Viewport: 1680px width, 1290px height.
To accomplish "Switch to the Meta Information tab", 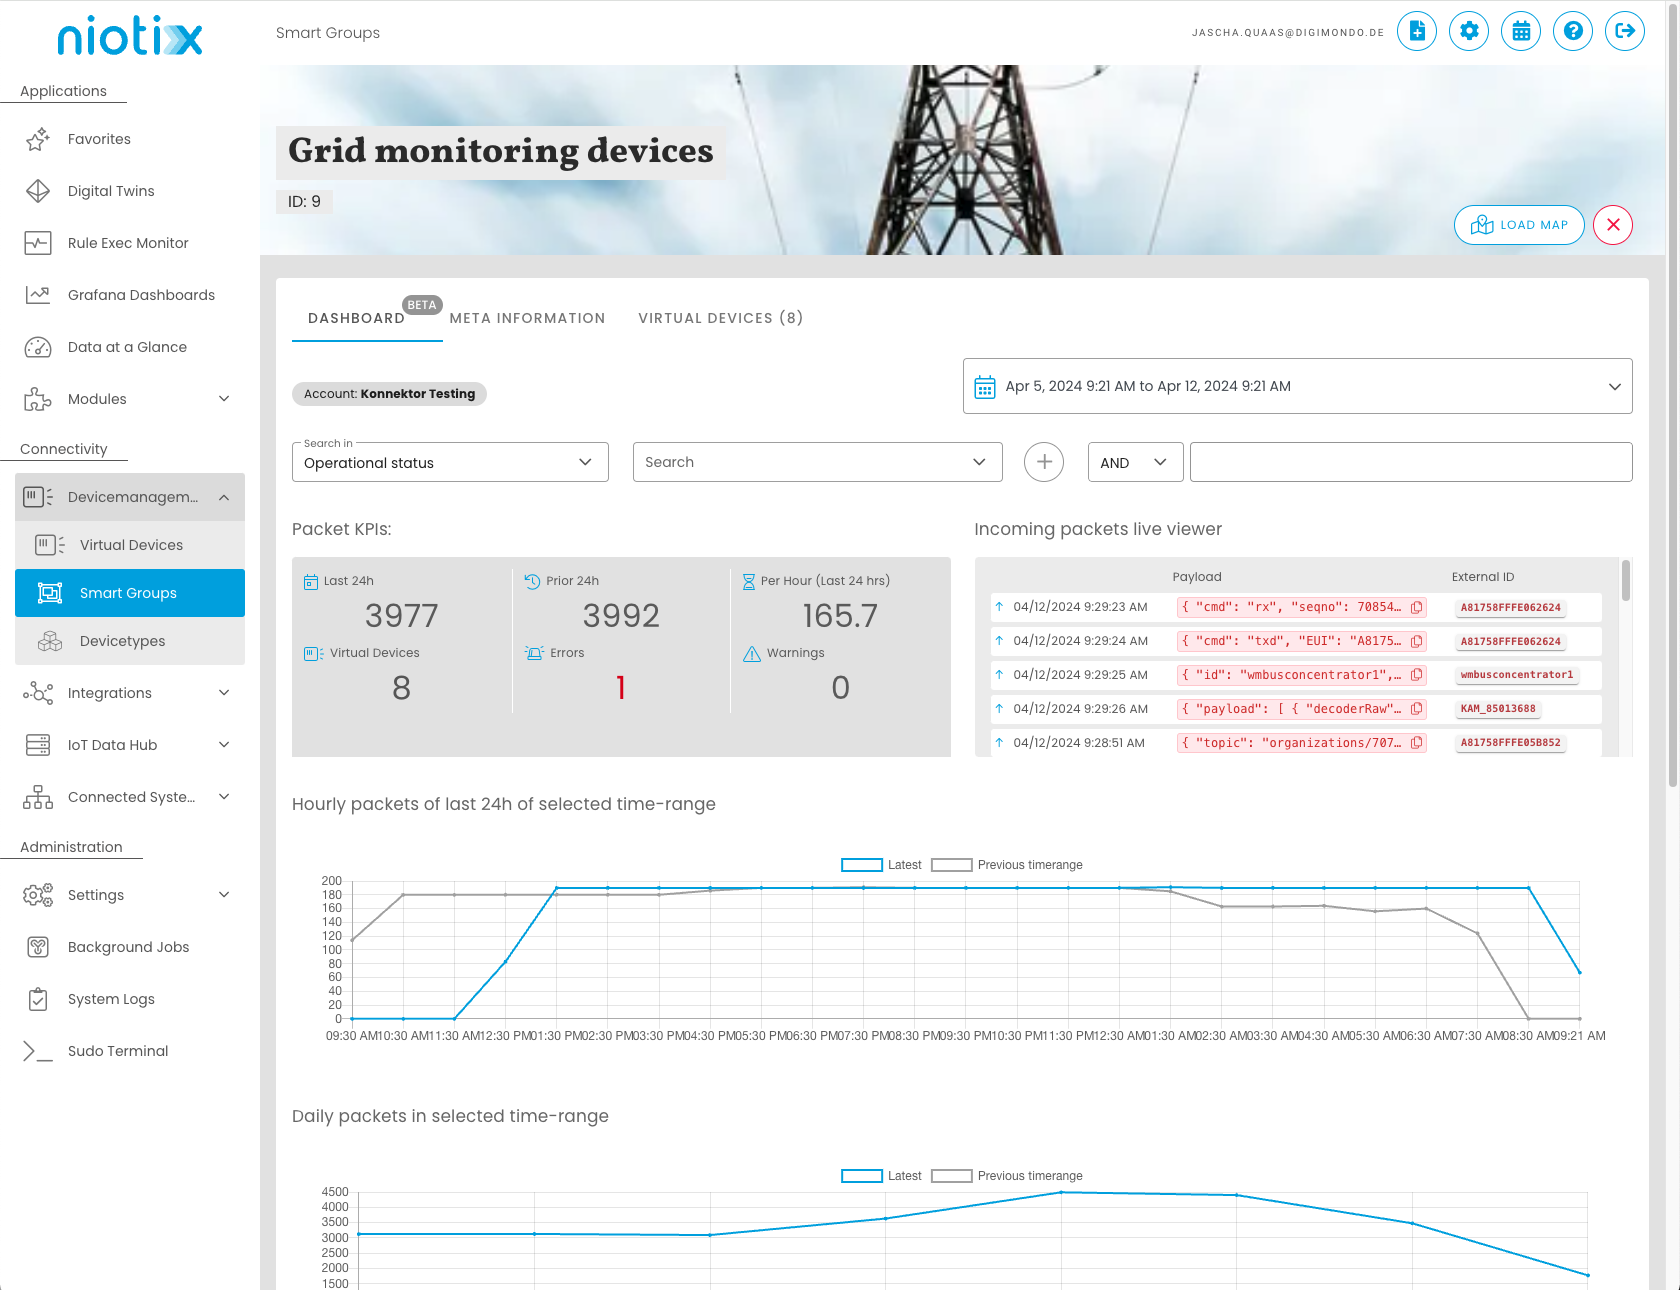I will (527, 318).
